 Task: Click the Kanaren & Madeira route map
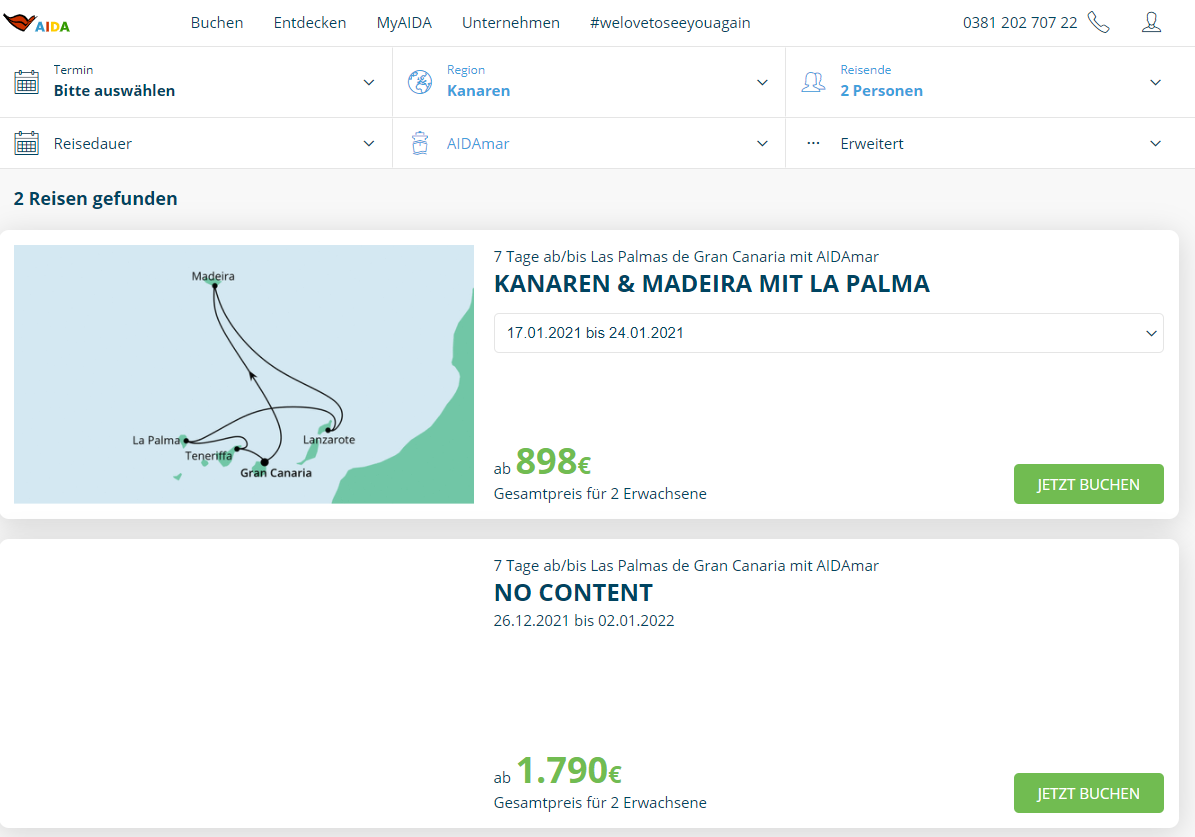pyautogui.click(x=243, y=374)
